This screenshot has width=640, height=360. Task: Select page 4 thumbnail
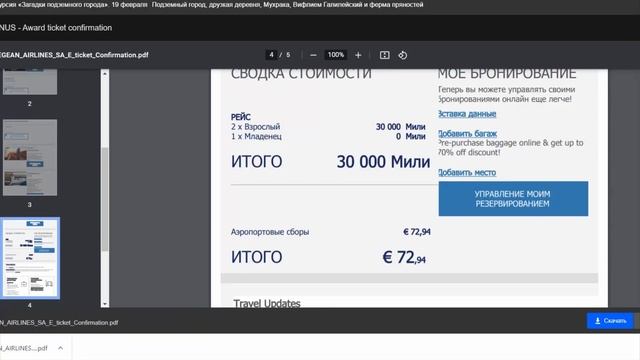tap(30, 258)
